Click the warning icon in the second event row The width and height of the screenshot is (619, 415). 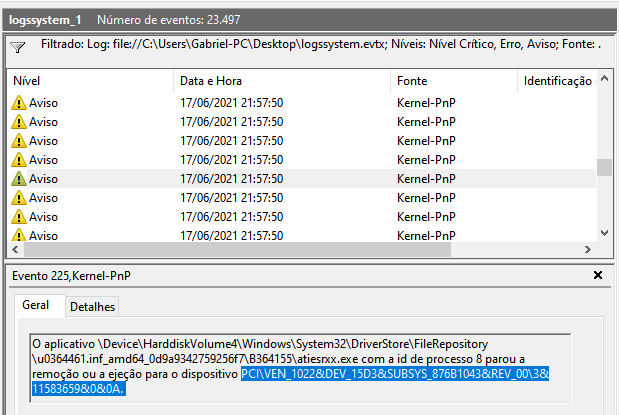(18, 121)
